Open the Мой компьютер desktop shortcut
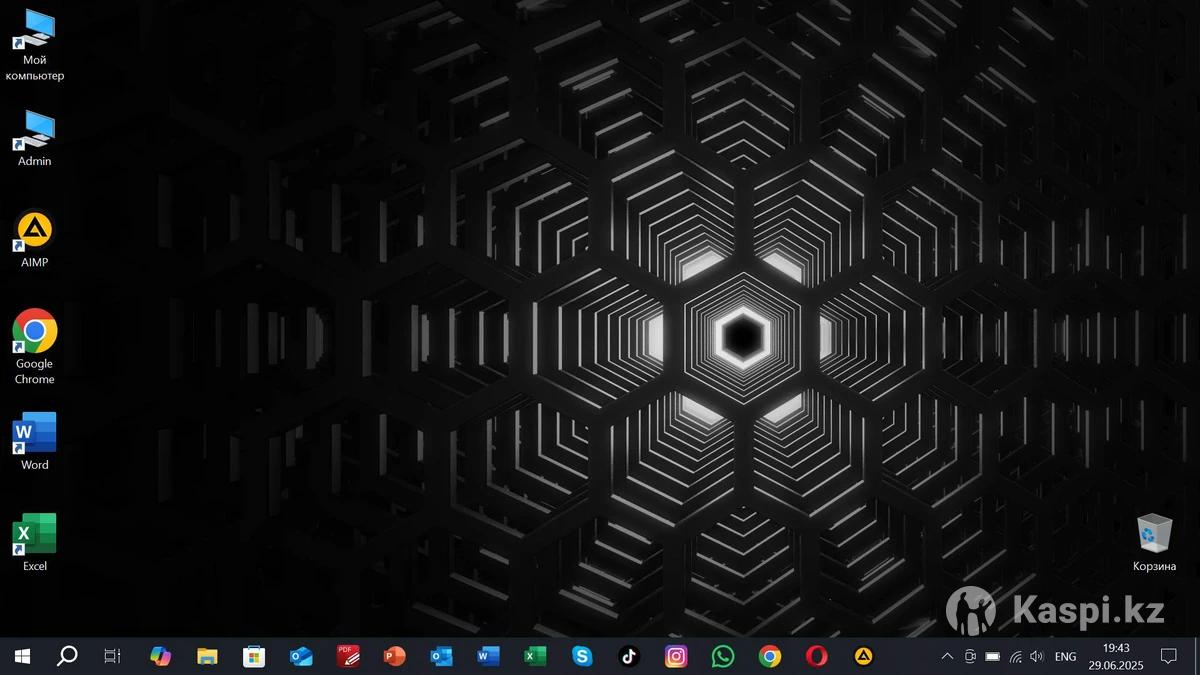 pos(35,45)
